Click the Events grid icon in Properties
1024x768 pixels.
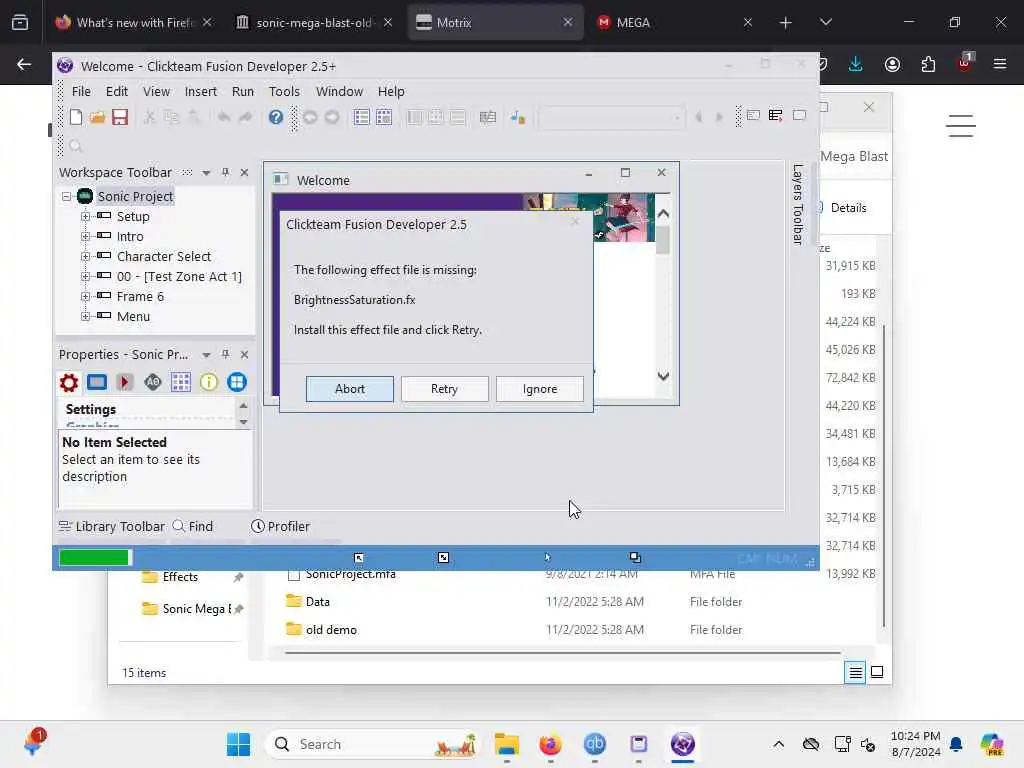click(181, 382)
